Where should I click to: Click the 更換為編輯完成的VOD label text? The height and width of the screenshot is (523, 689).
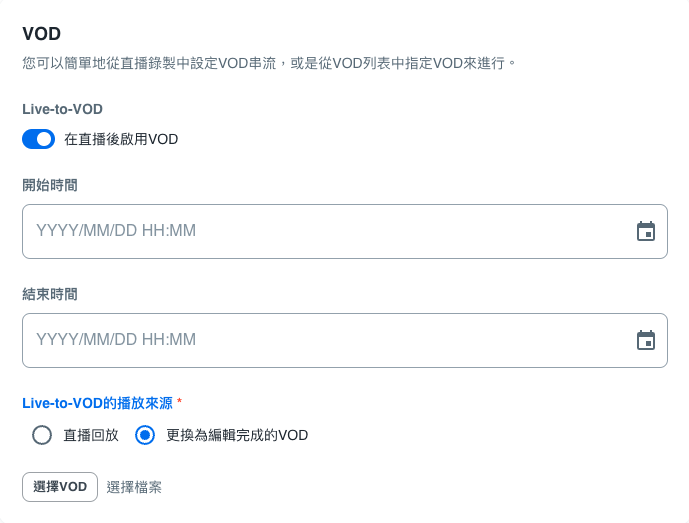[237, 435]
